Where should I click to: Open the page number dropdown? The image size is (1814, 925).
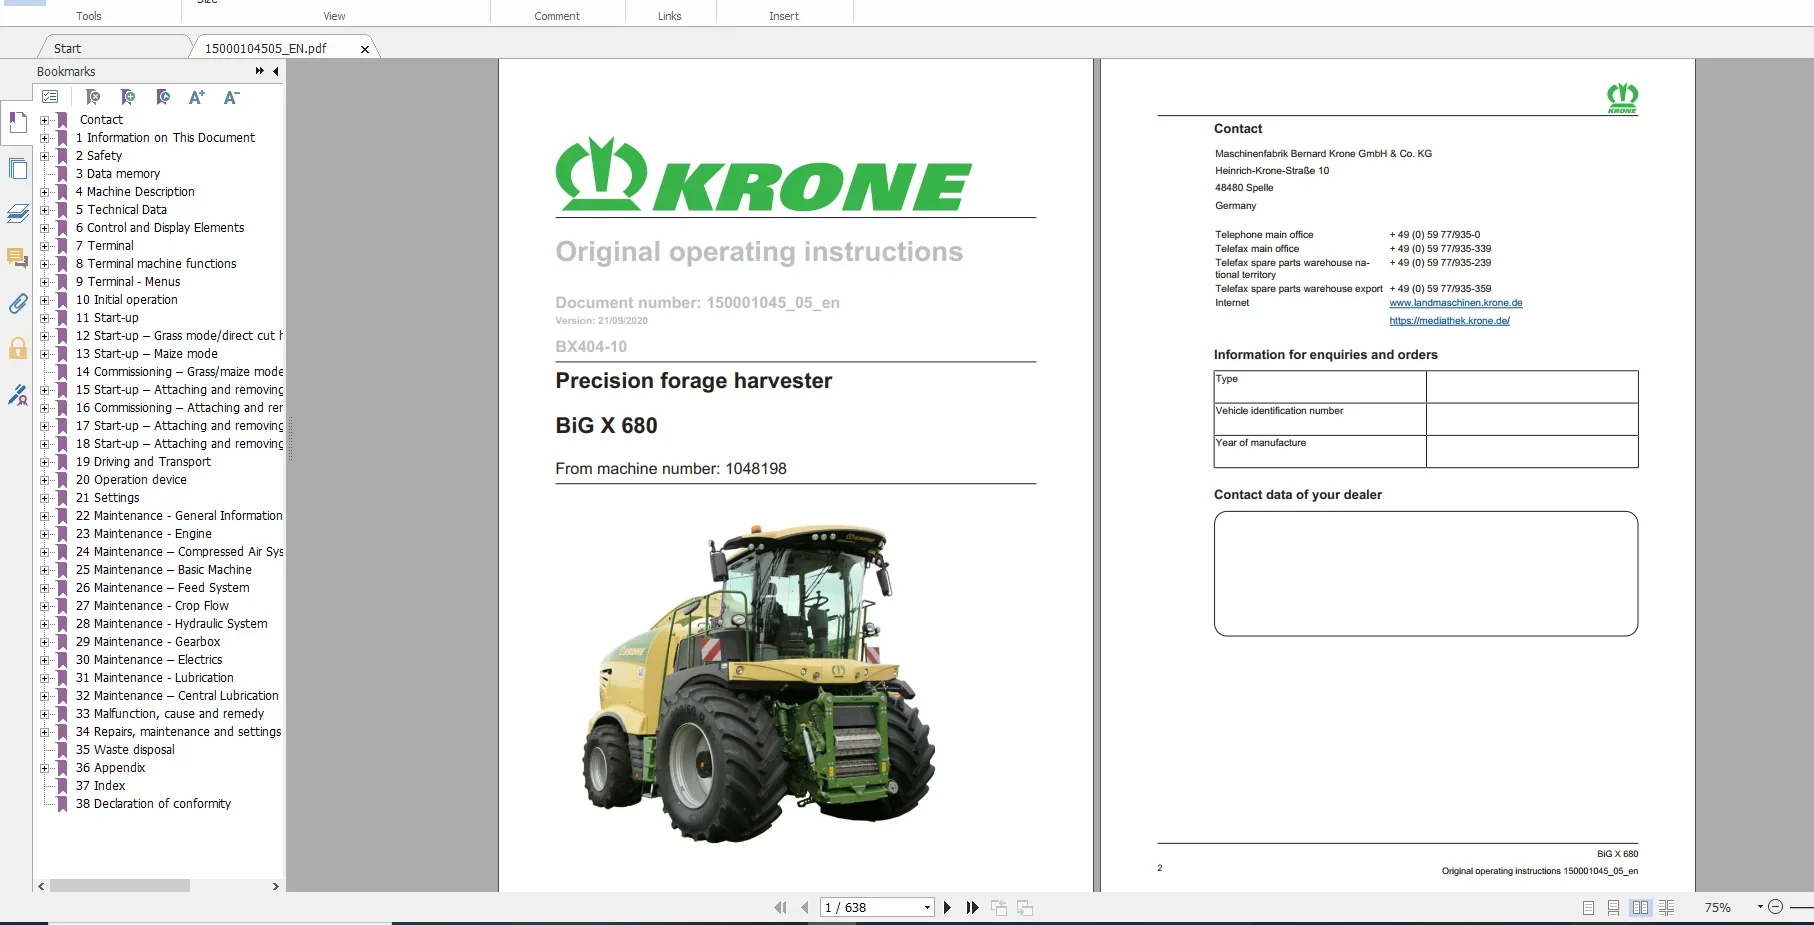pos(927,907)
